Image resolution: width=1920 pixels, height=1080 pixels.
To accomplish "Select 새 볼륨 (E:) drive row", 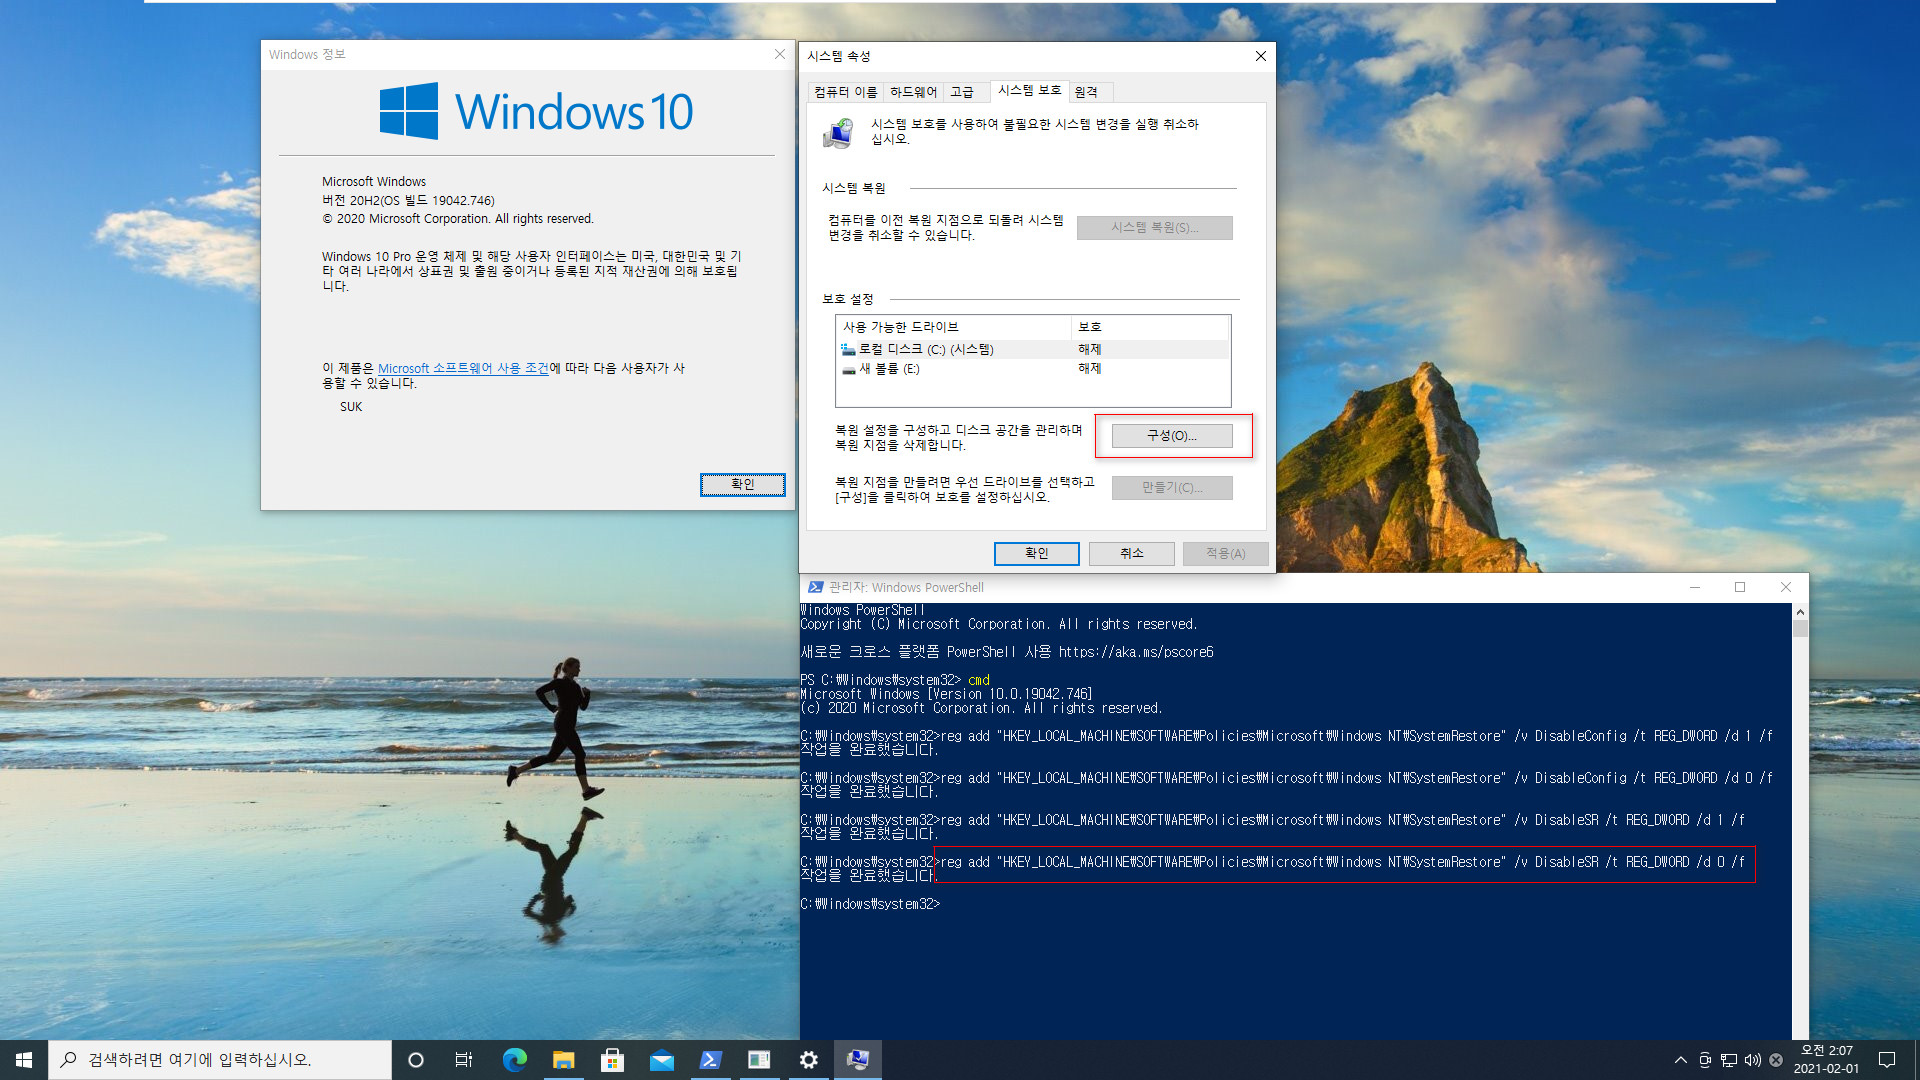I will [1034, 369].
